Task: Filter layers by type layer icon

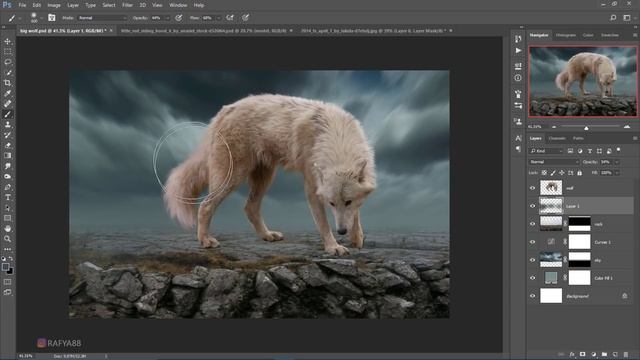Action: tap(590, 151)
